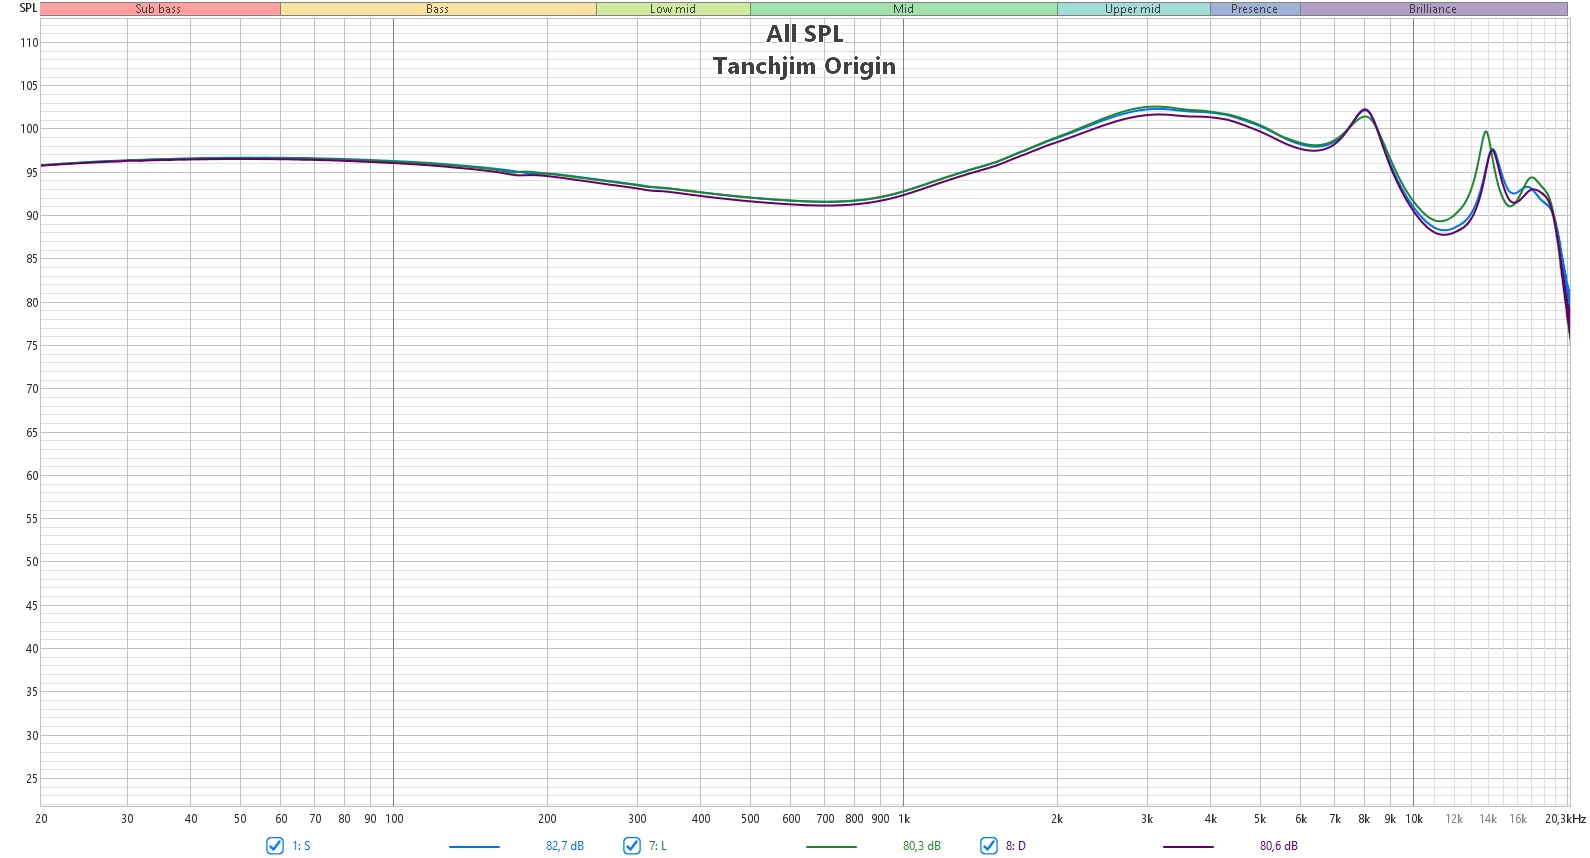Click the "5k" frequency axis tick label

(x=1260, y=819)
